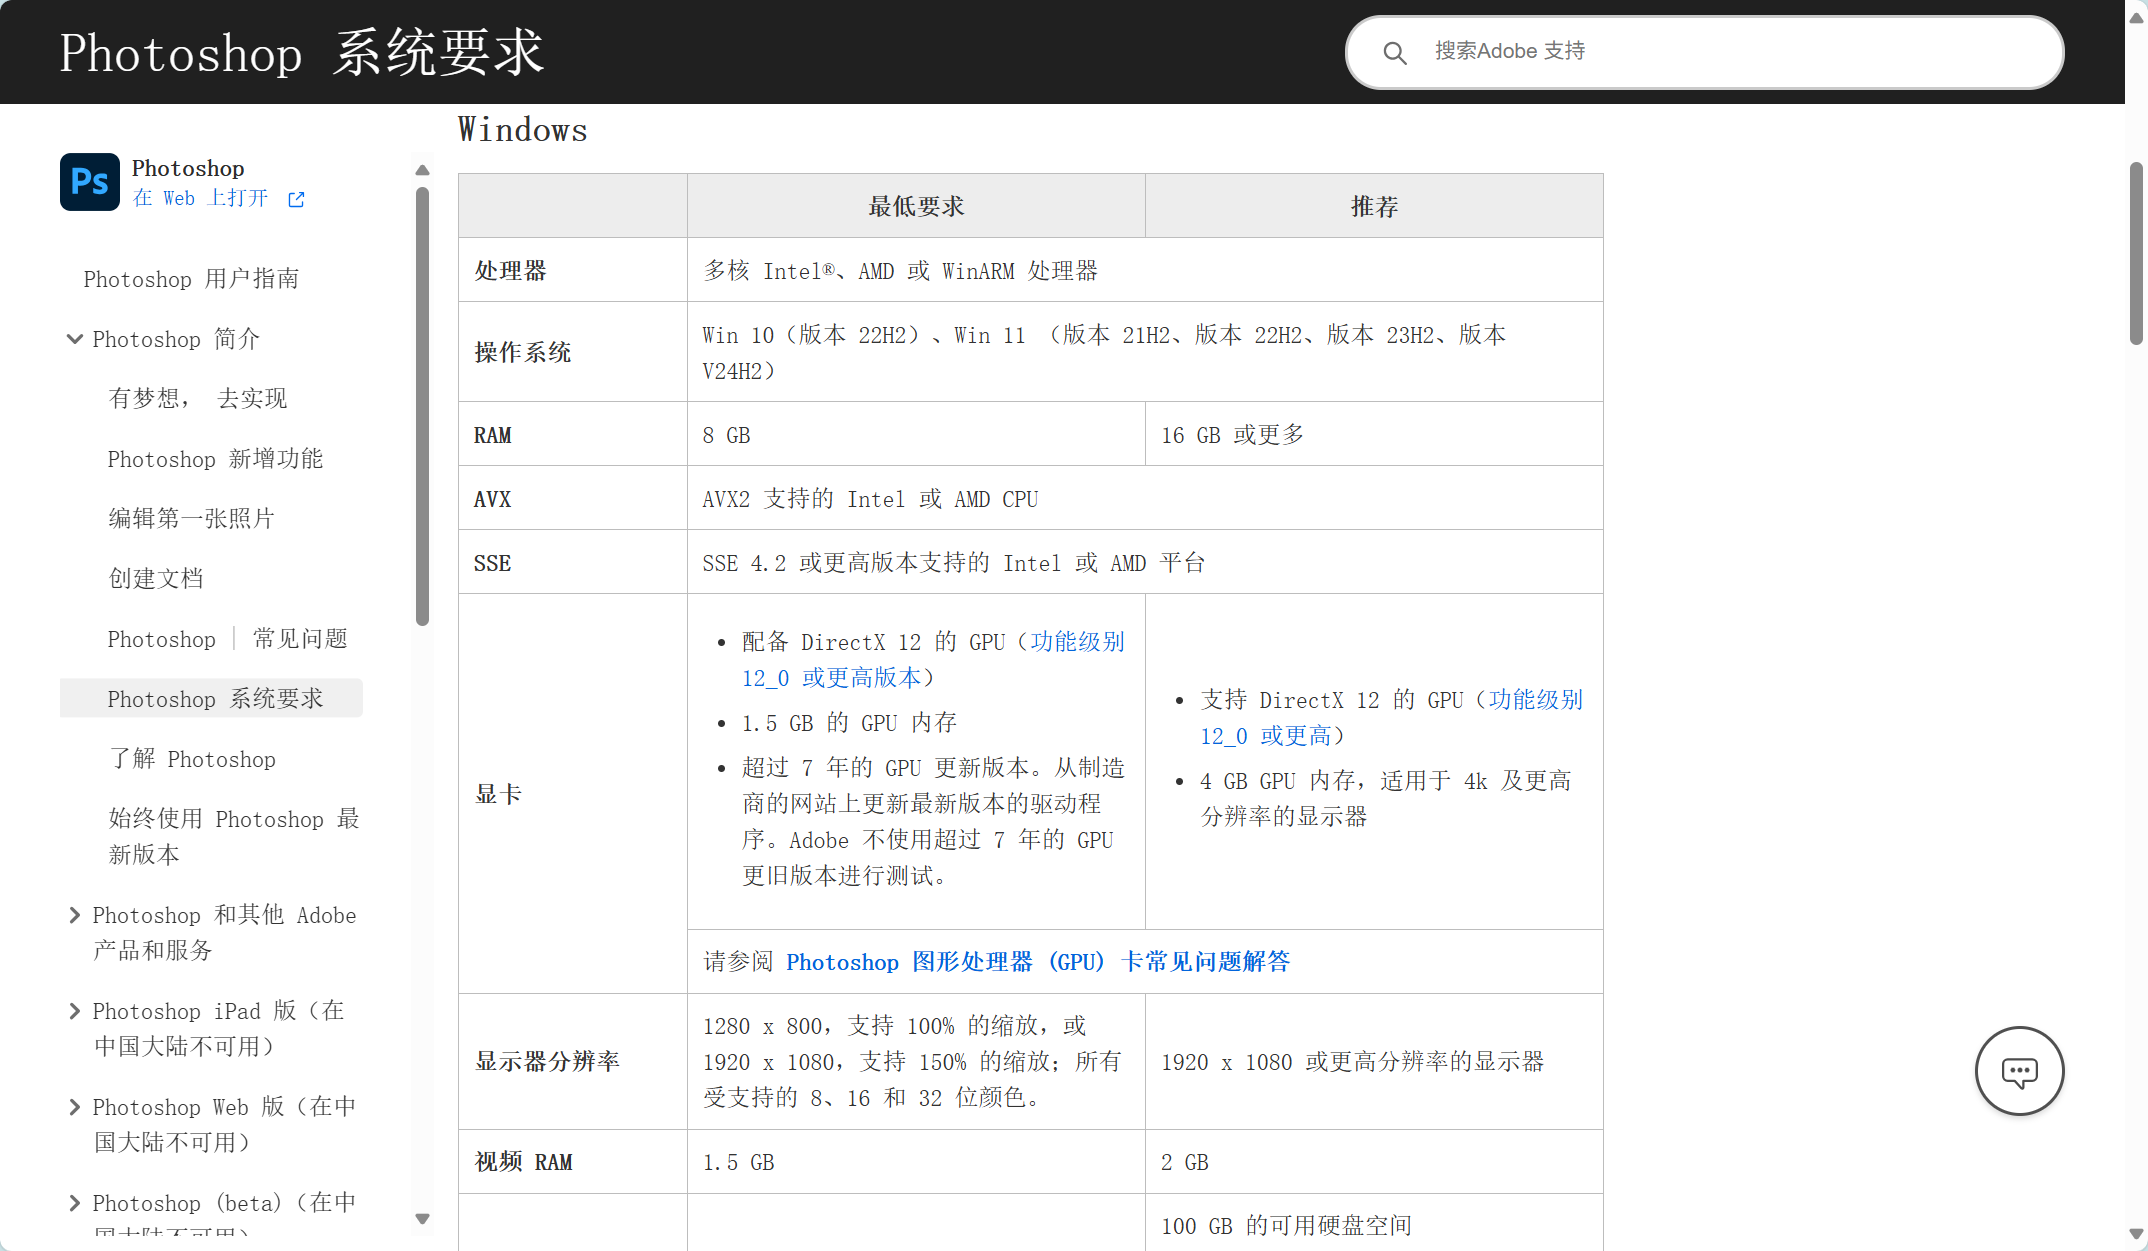This screenshot has height=1251, width=2148.
Task: Expand Photoshop 和其他 Adobe 产品和服务 chevron
Action: (x=74, y=915)
